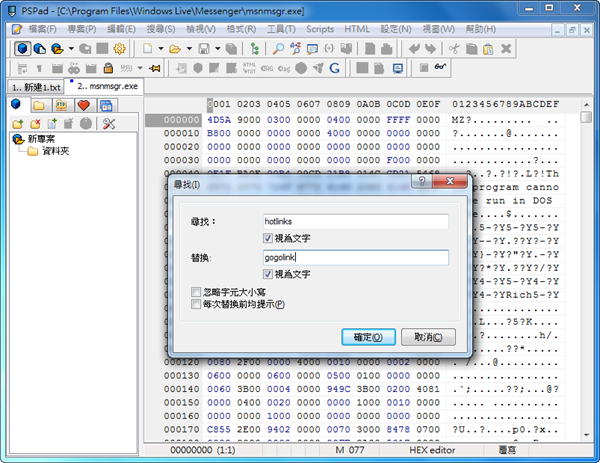Click the orange gear settings toolbar icon
The width and height of the screenshot is (600, 463).
[119, 49]
